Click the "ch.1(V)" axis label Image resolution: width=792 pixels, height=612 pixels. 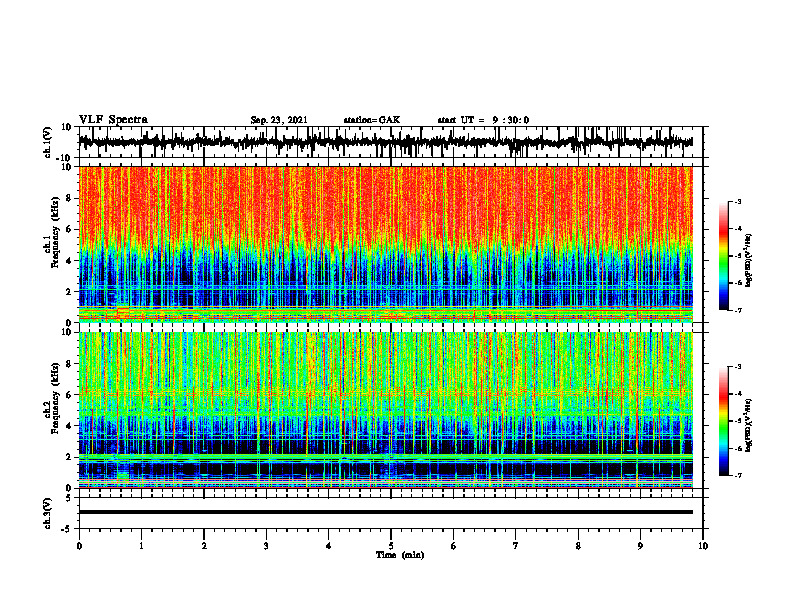tap(48, 142)
